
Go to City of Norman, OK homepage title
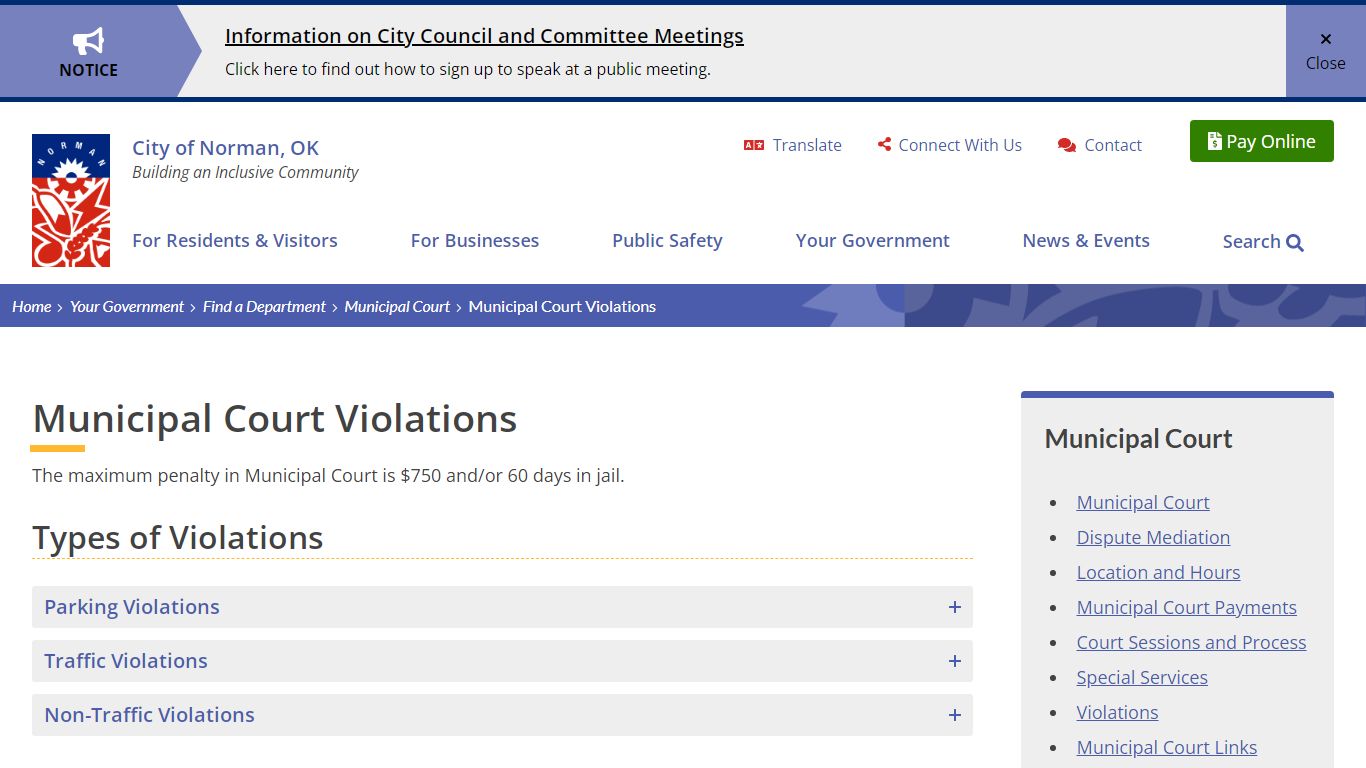[225, 148]
